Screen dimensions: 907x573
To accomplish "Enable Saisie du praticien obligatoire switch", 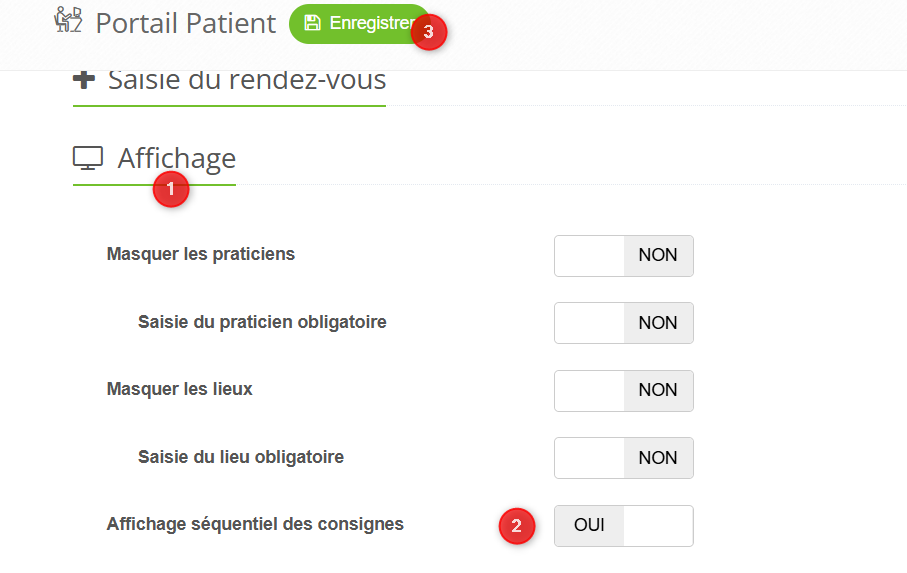I will pyautogui.click(x=623, y=323).
